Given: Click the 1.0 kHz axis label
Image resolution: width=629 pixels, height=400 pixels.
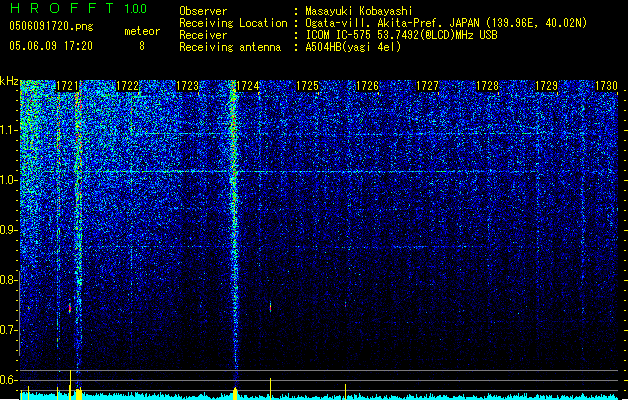Looking at the screenshot, I should (x=9, y=181).
